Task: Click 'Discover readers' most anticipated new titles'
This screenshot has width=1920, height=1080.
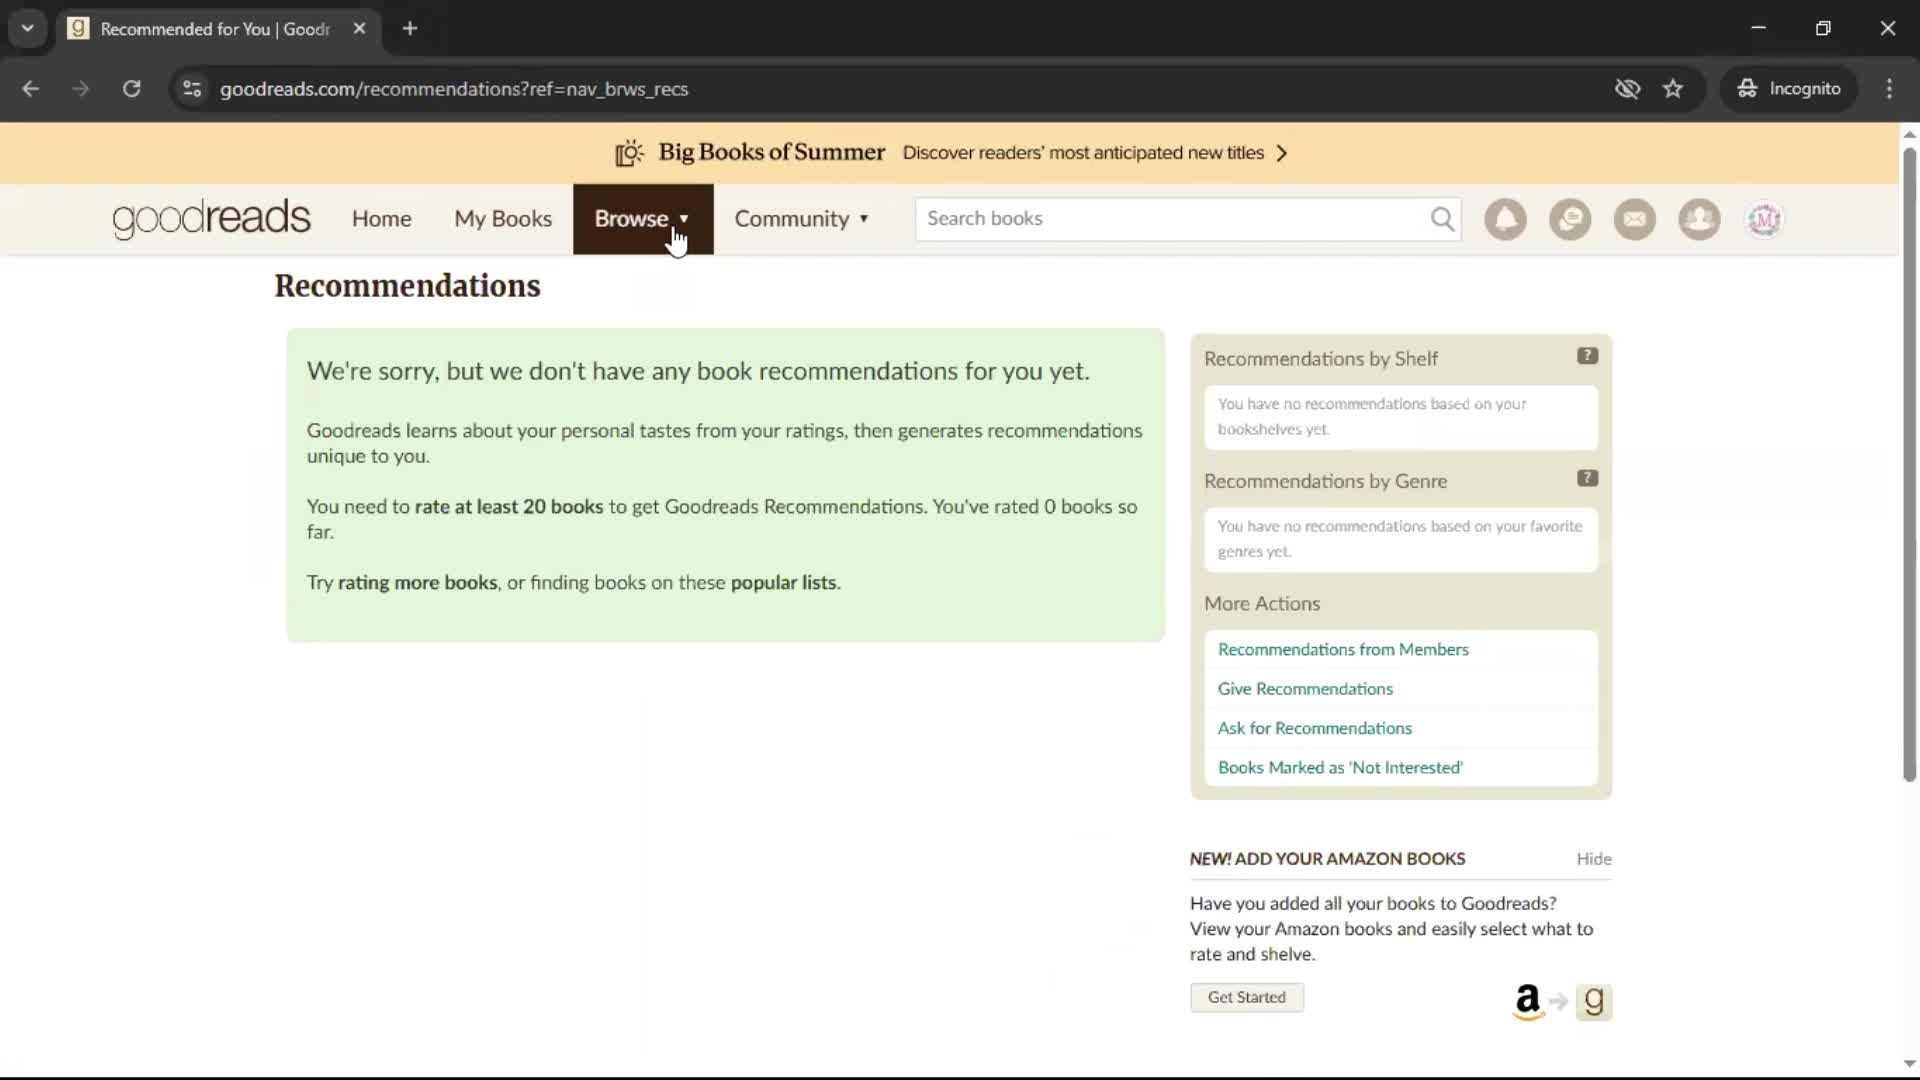Action: pos(1083,153)
